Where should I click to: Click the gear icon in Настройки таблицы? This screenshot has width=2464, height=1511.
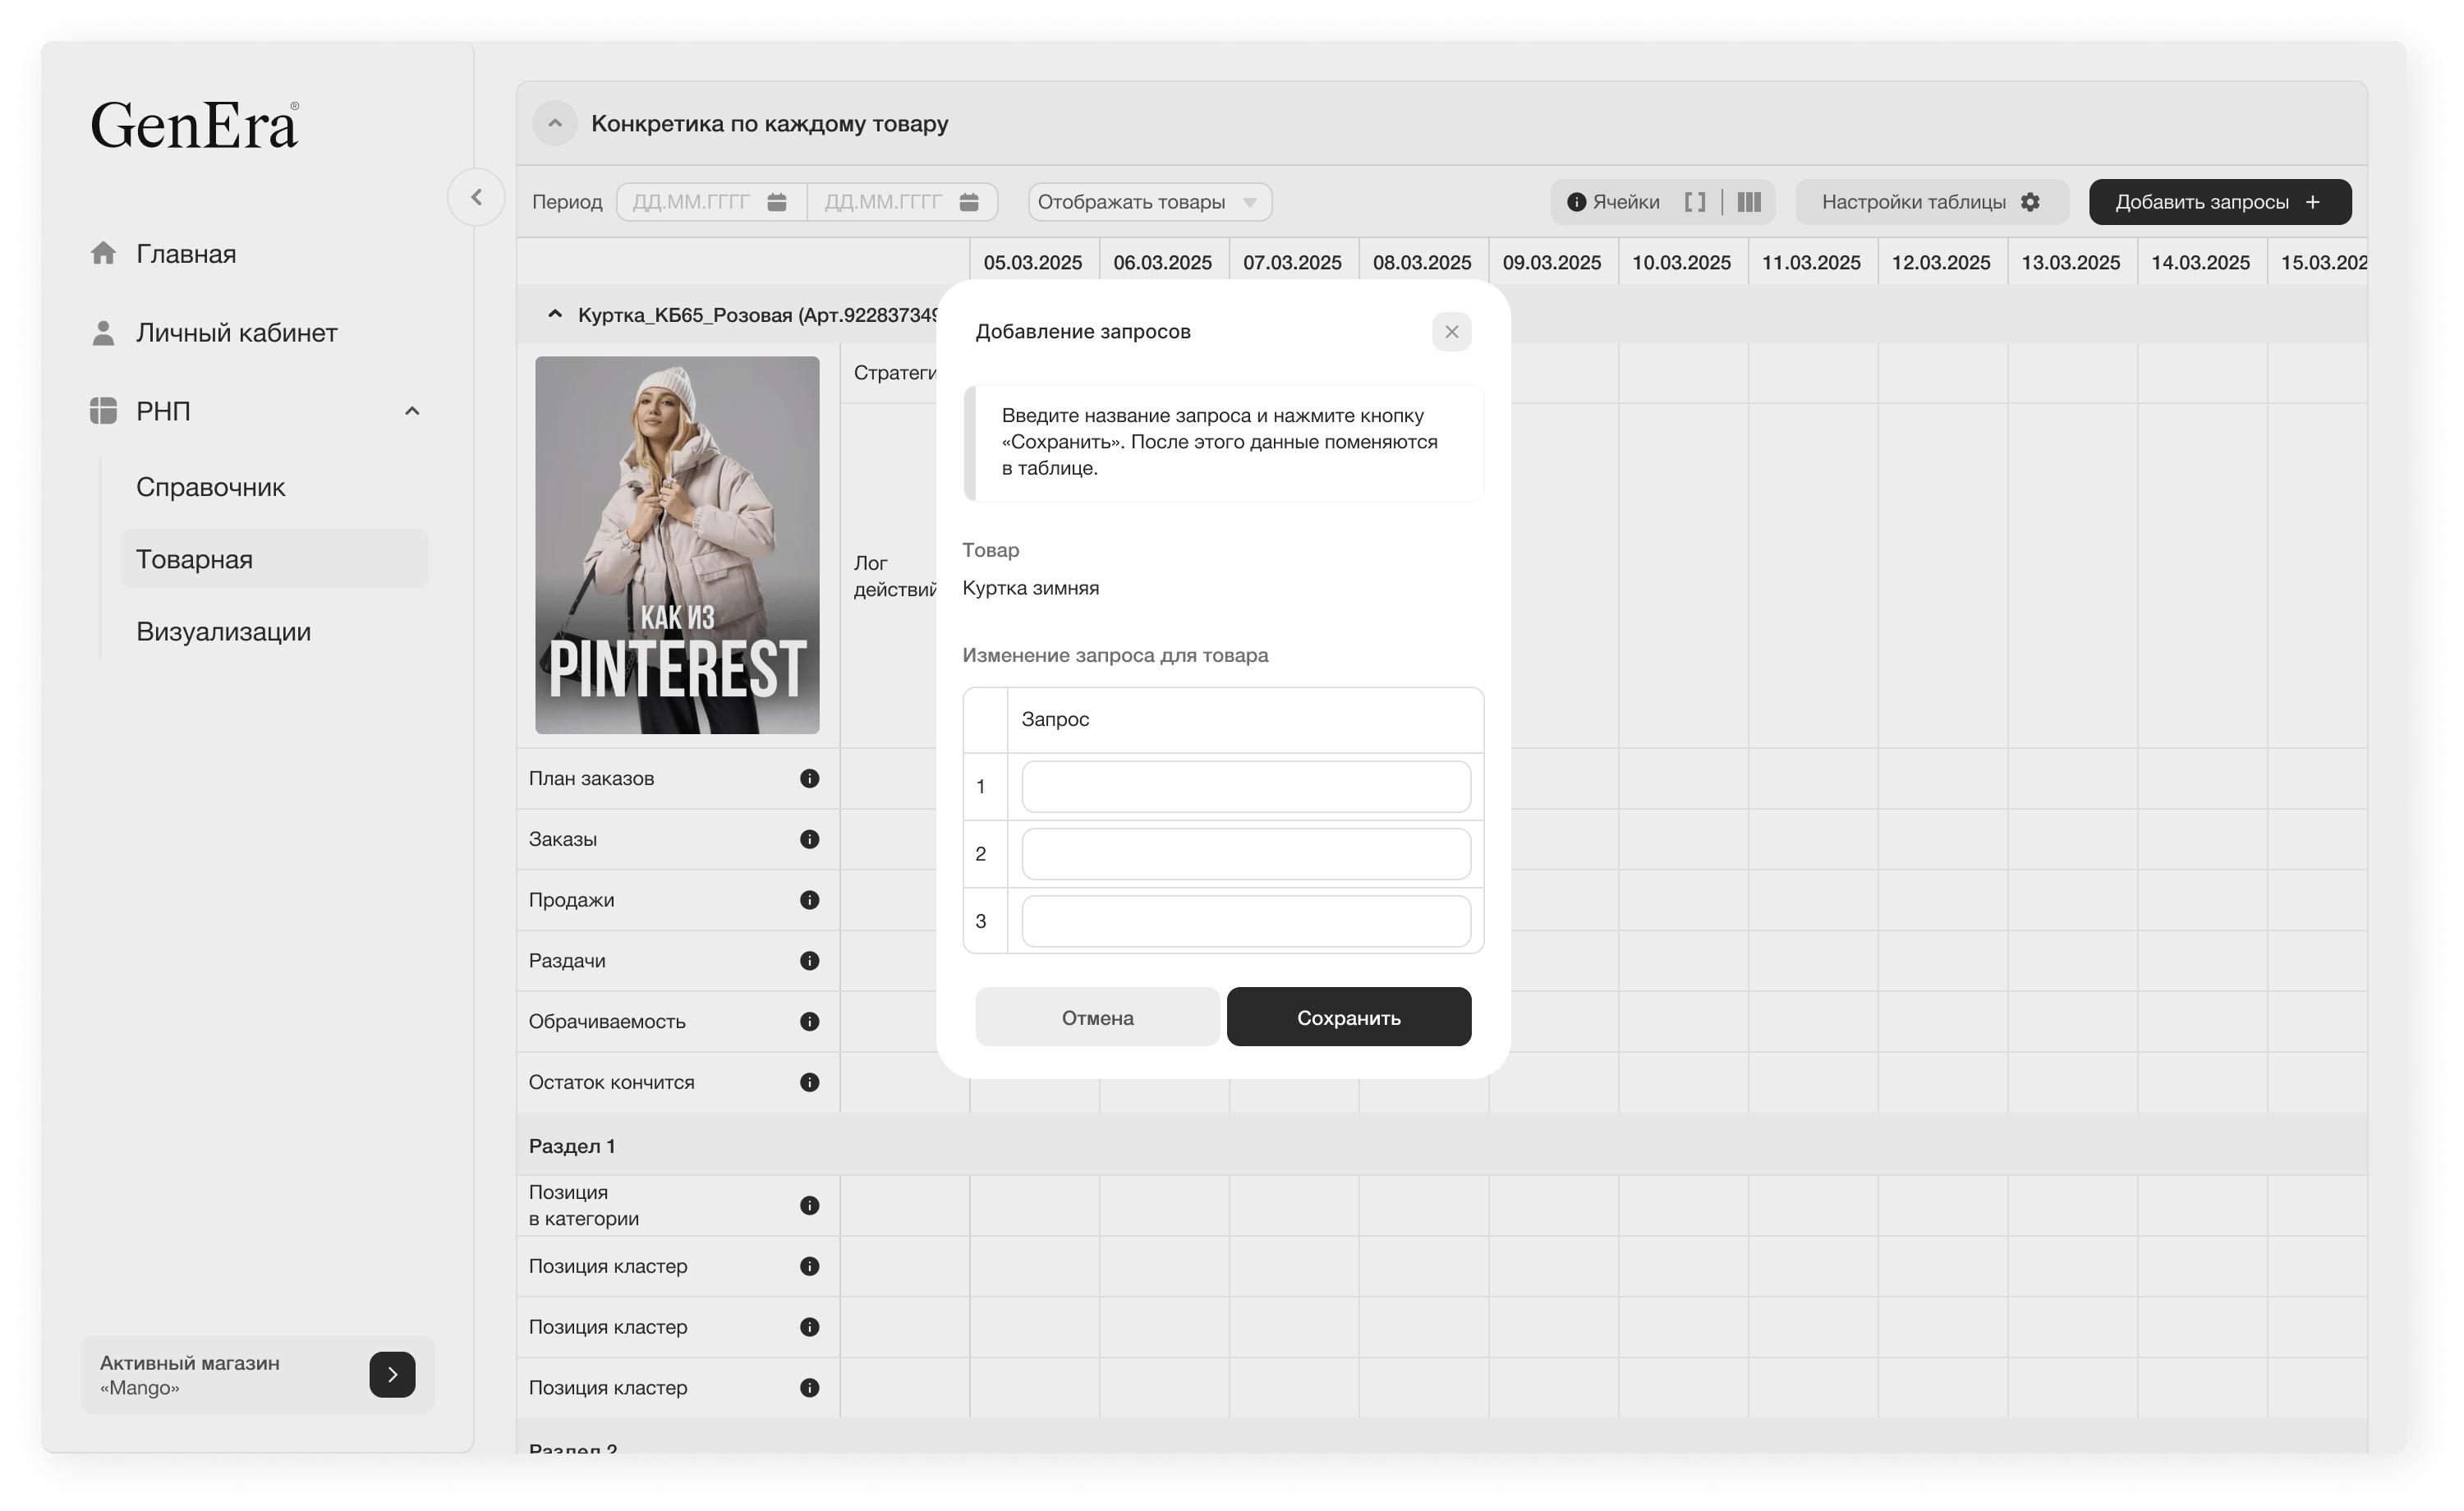pyautogui.click(x=2030, y=202)
